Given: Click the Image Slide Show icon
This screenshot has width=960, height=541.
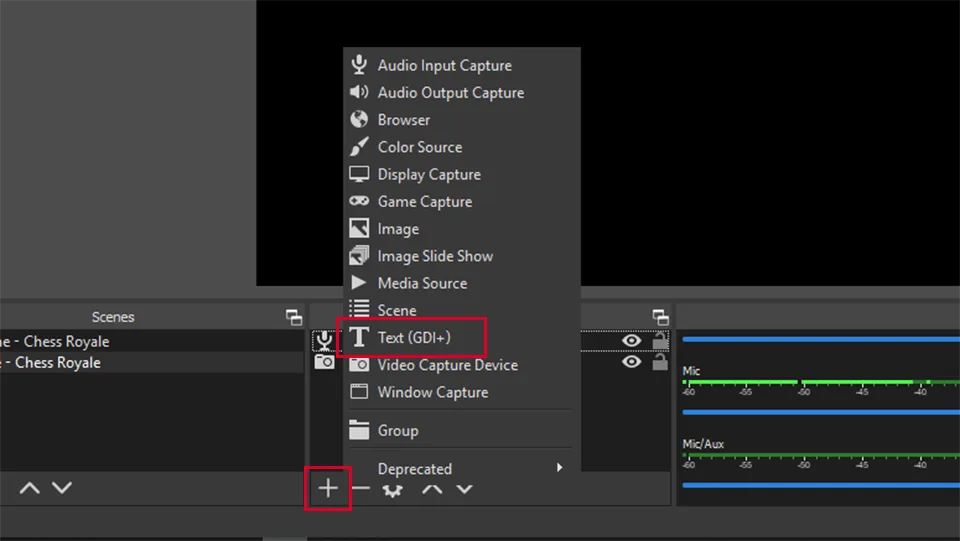Looking at the screenshot, I should 359,255.
